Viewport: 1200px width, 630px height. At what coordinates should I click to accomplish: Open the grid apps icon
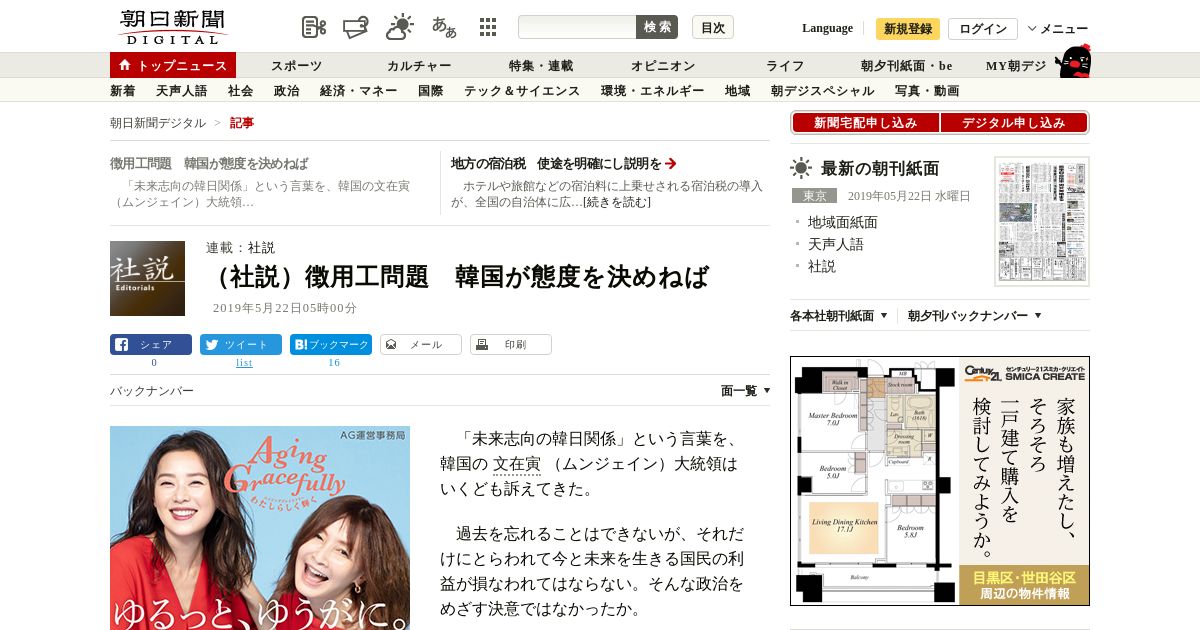[488, 27]
